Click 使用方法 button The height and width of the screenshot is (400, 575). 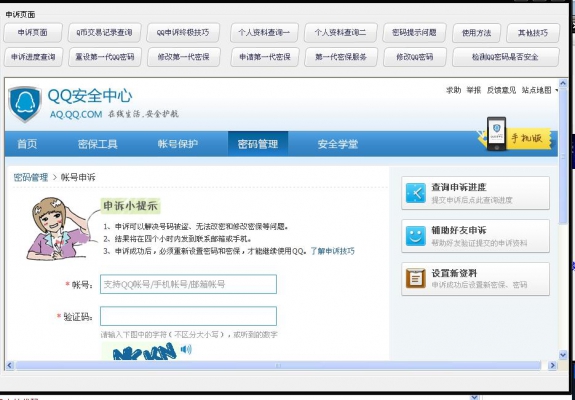click(476, 33)
